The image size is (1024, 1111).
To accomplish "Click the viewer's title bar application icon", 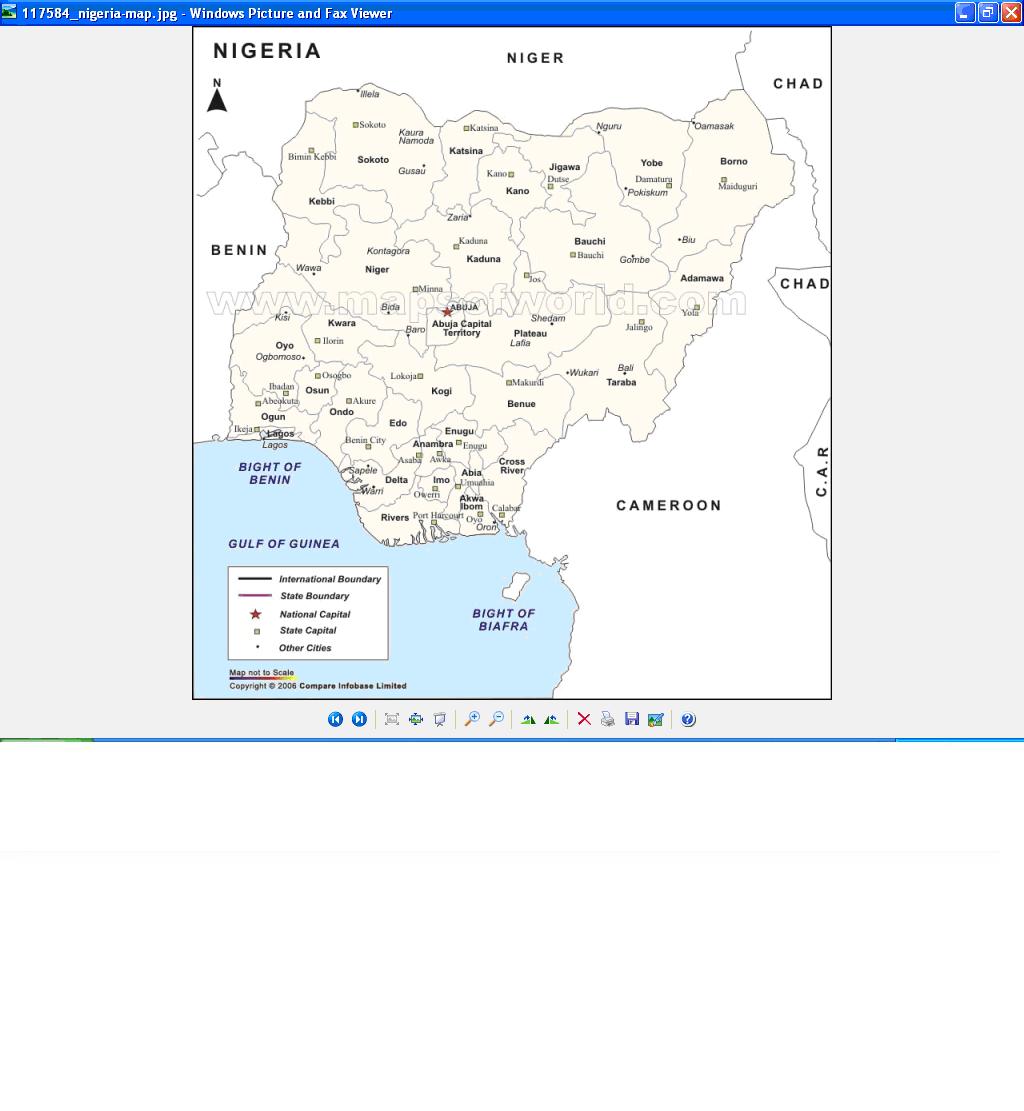I will point(10,13).
